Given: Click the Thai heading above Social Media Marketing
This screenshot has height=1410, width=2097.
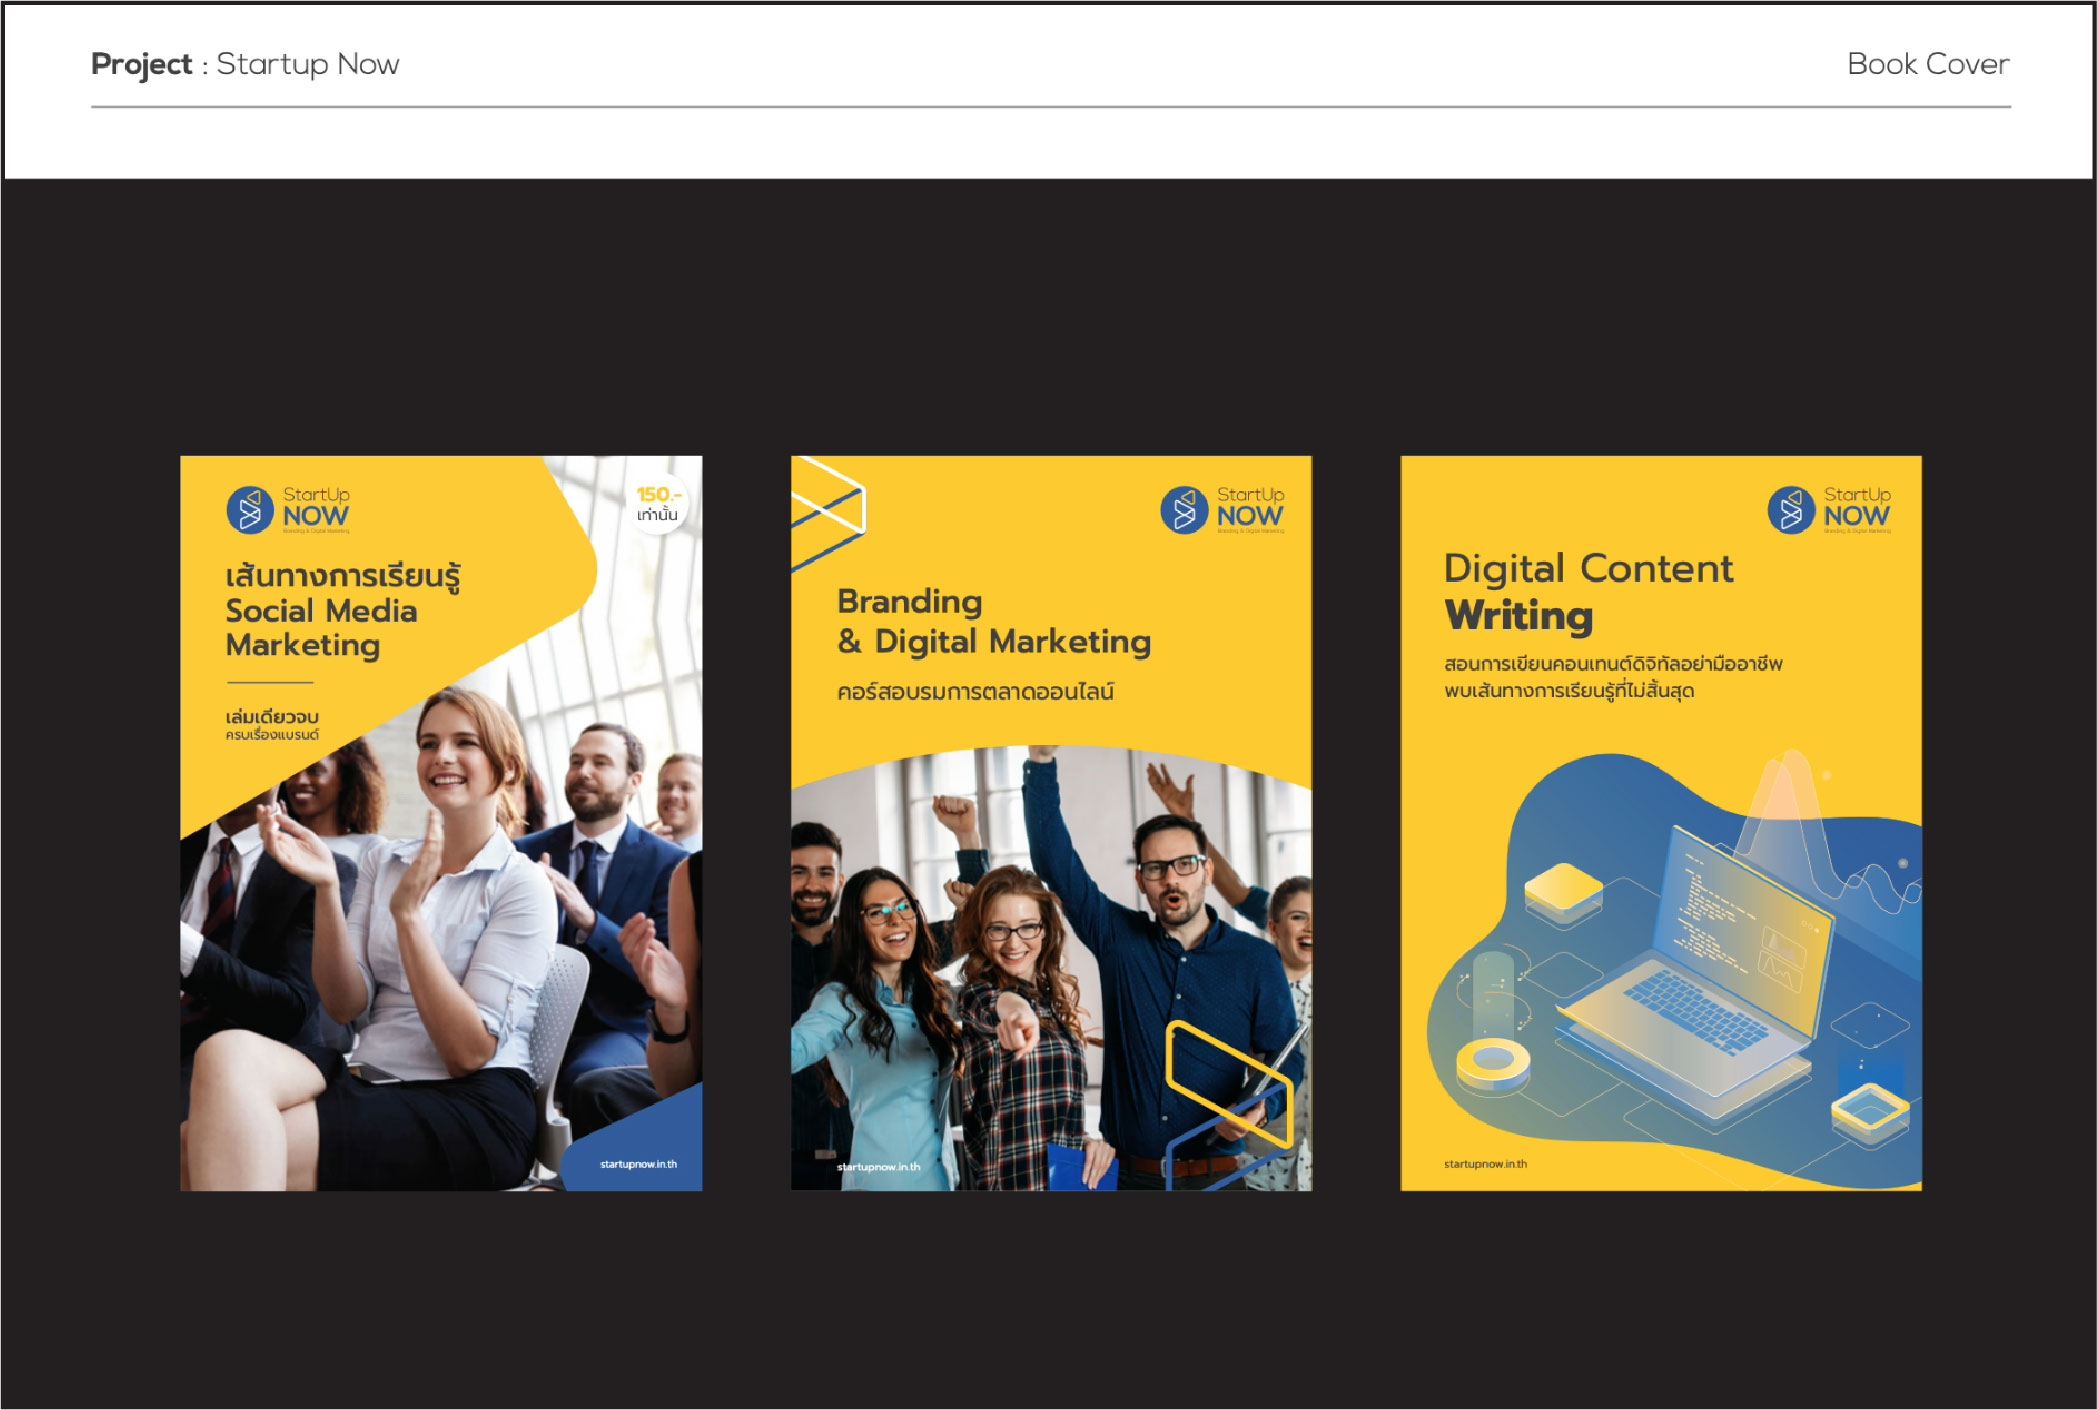Looking at the screenshot, I should point(343,577).
